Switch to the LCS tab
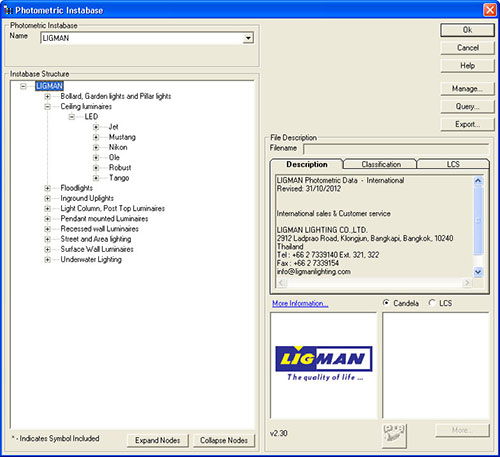The width and height of the screenshot is (500, 457). pyautogui.click(x=453, y=164)
